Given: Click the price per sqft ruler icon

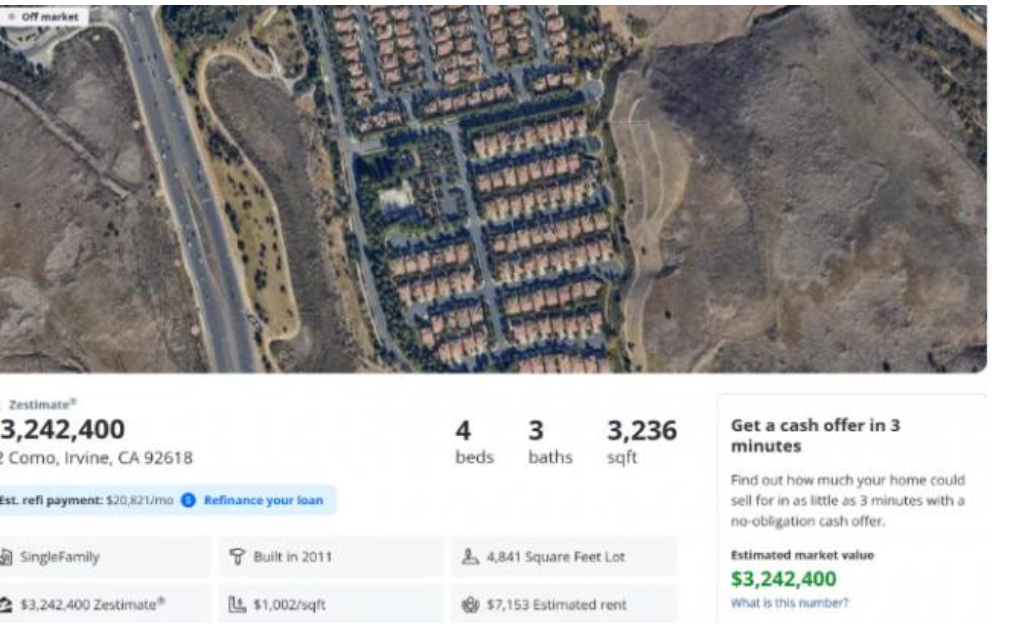Looking at the screenshot, I should 238,604.
